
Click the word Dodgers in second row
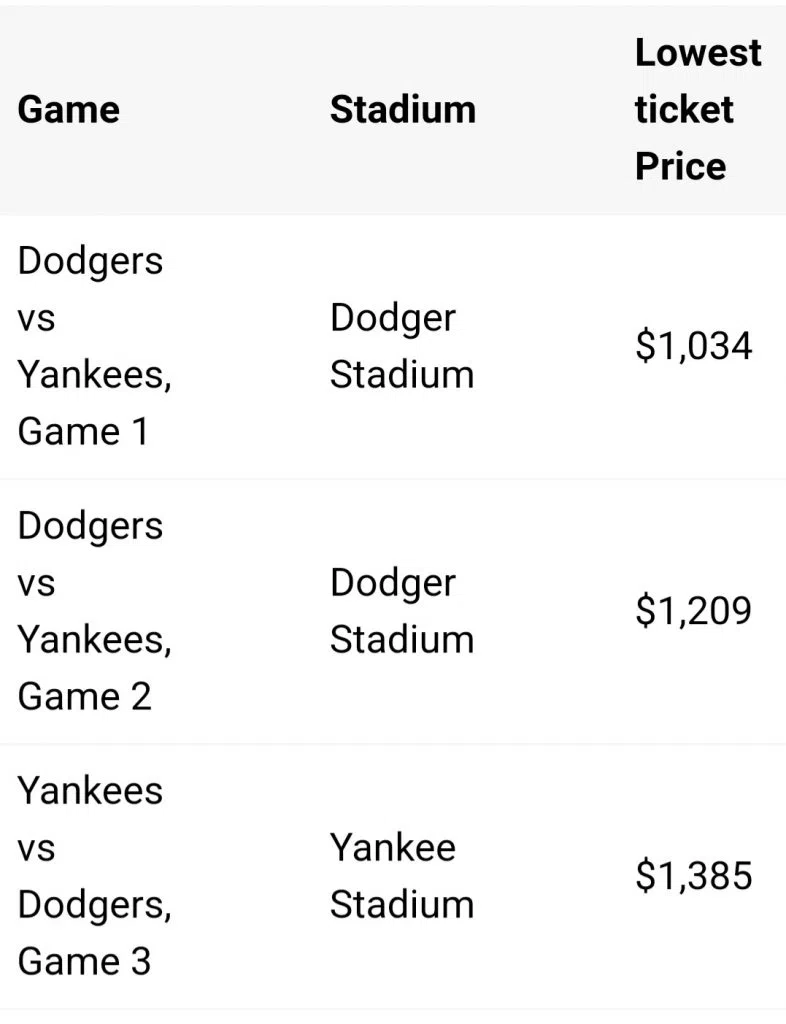[90, 526]
